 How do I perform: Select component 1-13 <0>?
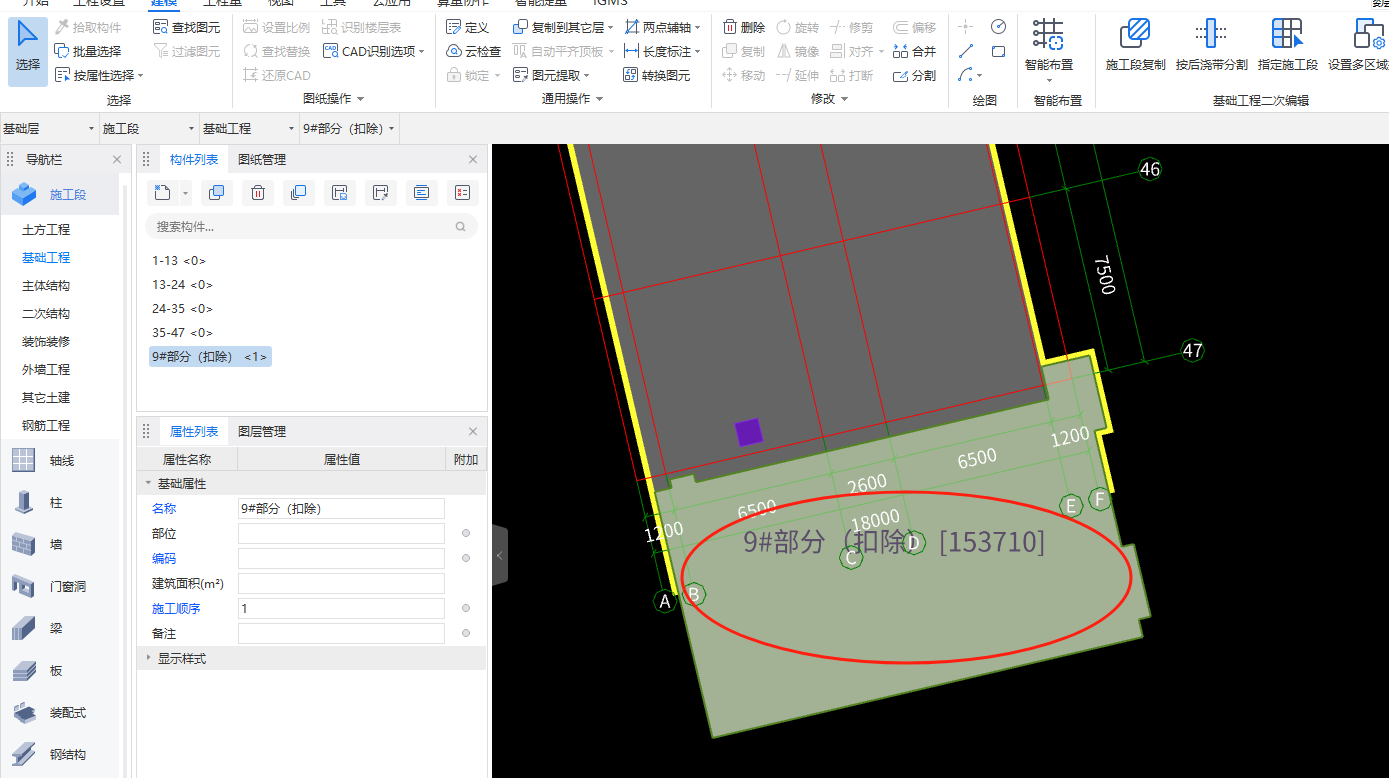[x=179, y=261]
